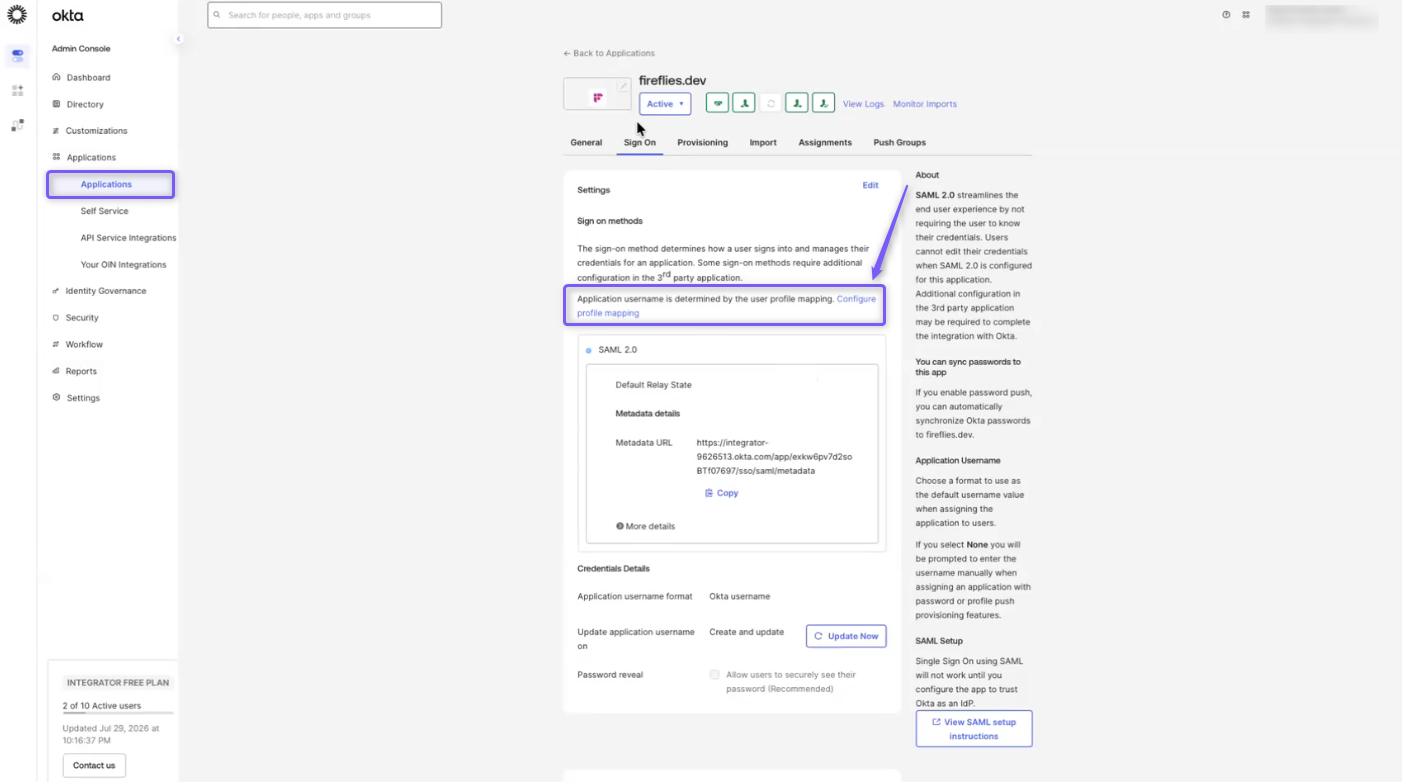1402x782 pixels.
Task: Select the Sign On tab
Action: click(x=640, y=143)
